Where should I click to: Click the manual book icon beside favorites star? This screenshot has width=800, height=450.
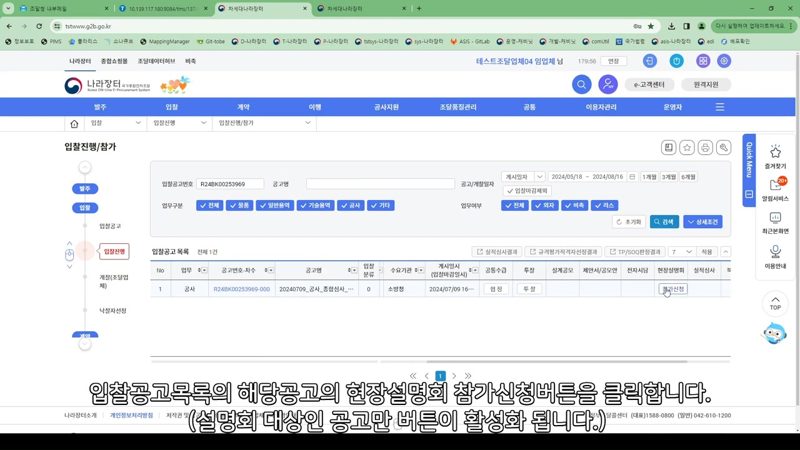tap(668, 147)
